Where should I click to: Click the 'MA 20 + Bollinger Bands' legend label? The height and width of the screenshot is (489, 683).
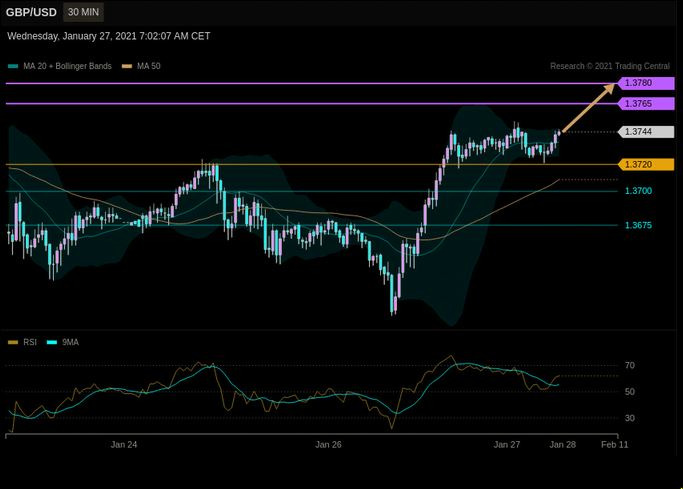(68, 66)
